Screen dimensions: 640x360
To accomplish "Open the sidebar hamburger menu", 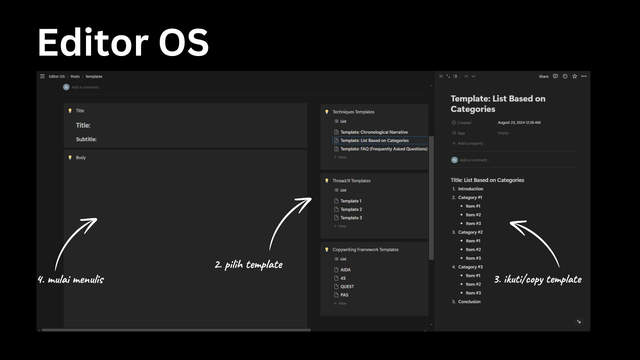I will (42, 76).
